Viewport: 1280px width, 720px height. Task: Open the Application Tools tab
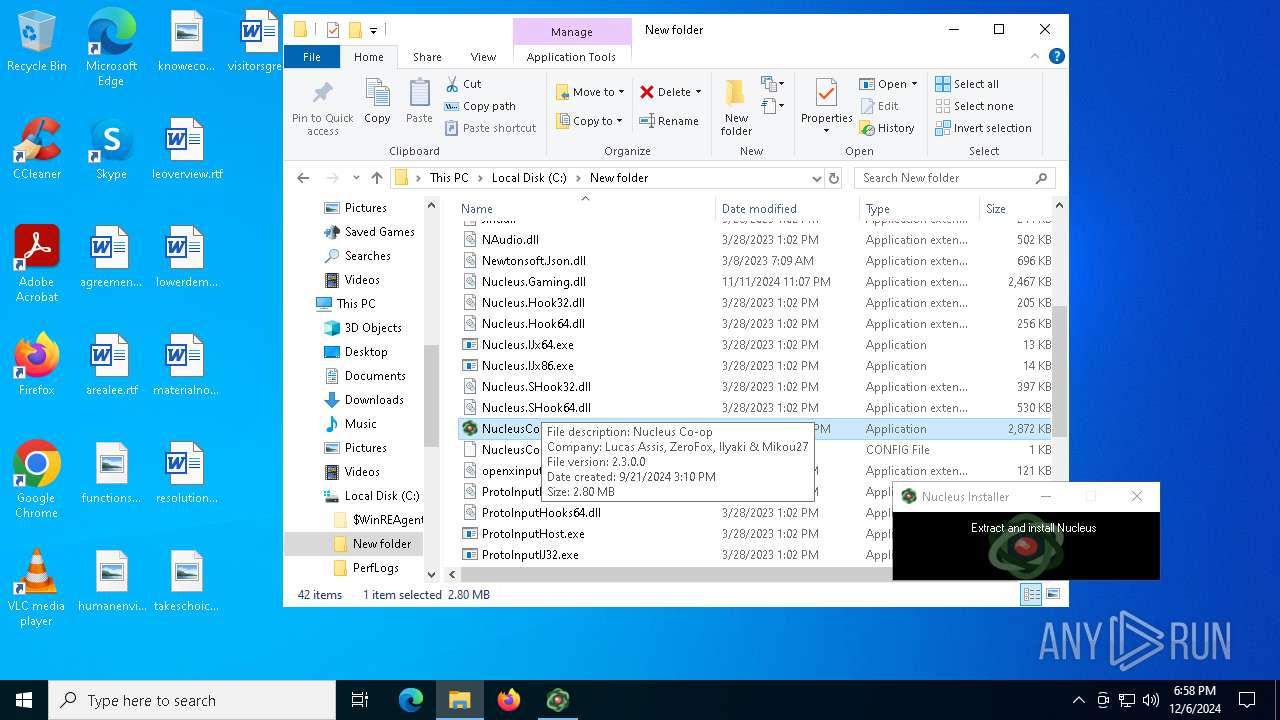[571, 57]
